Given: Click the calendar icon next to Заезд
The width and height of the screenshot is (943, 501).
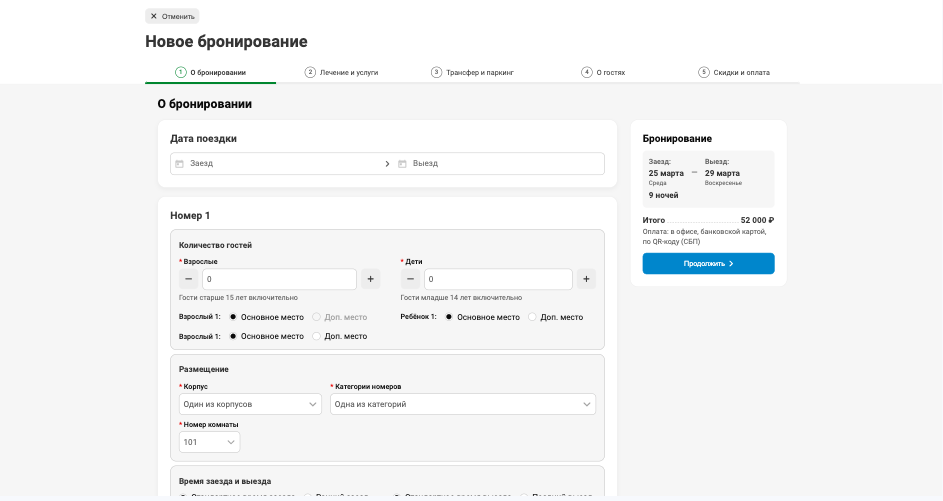Looking at the screenshot, I should pos(179,164).
